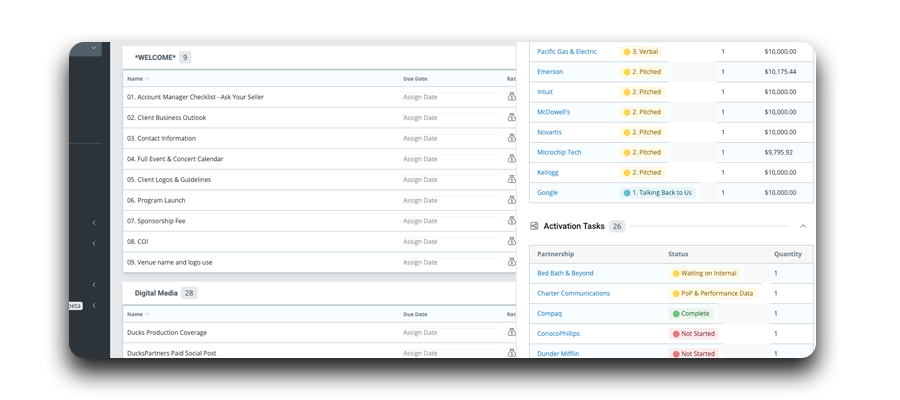The height and width of the screenshot is (400, 900).
Task: Open the Novartis partnership link
Action: (549, 132)
